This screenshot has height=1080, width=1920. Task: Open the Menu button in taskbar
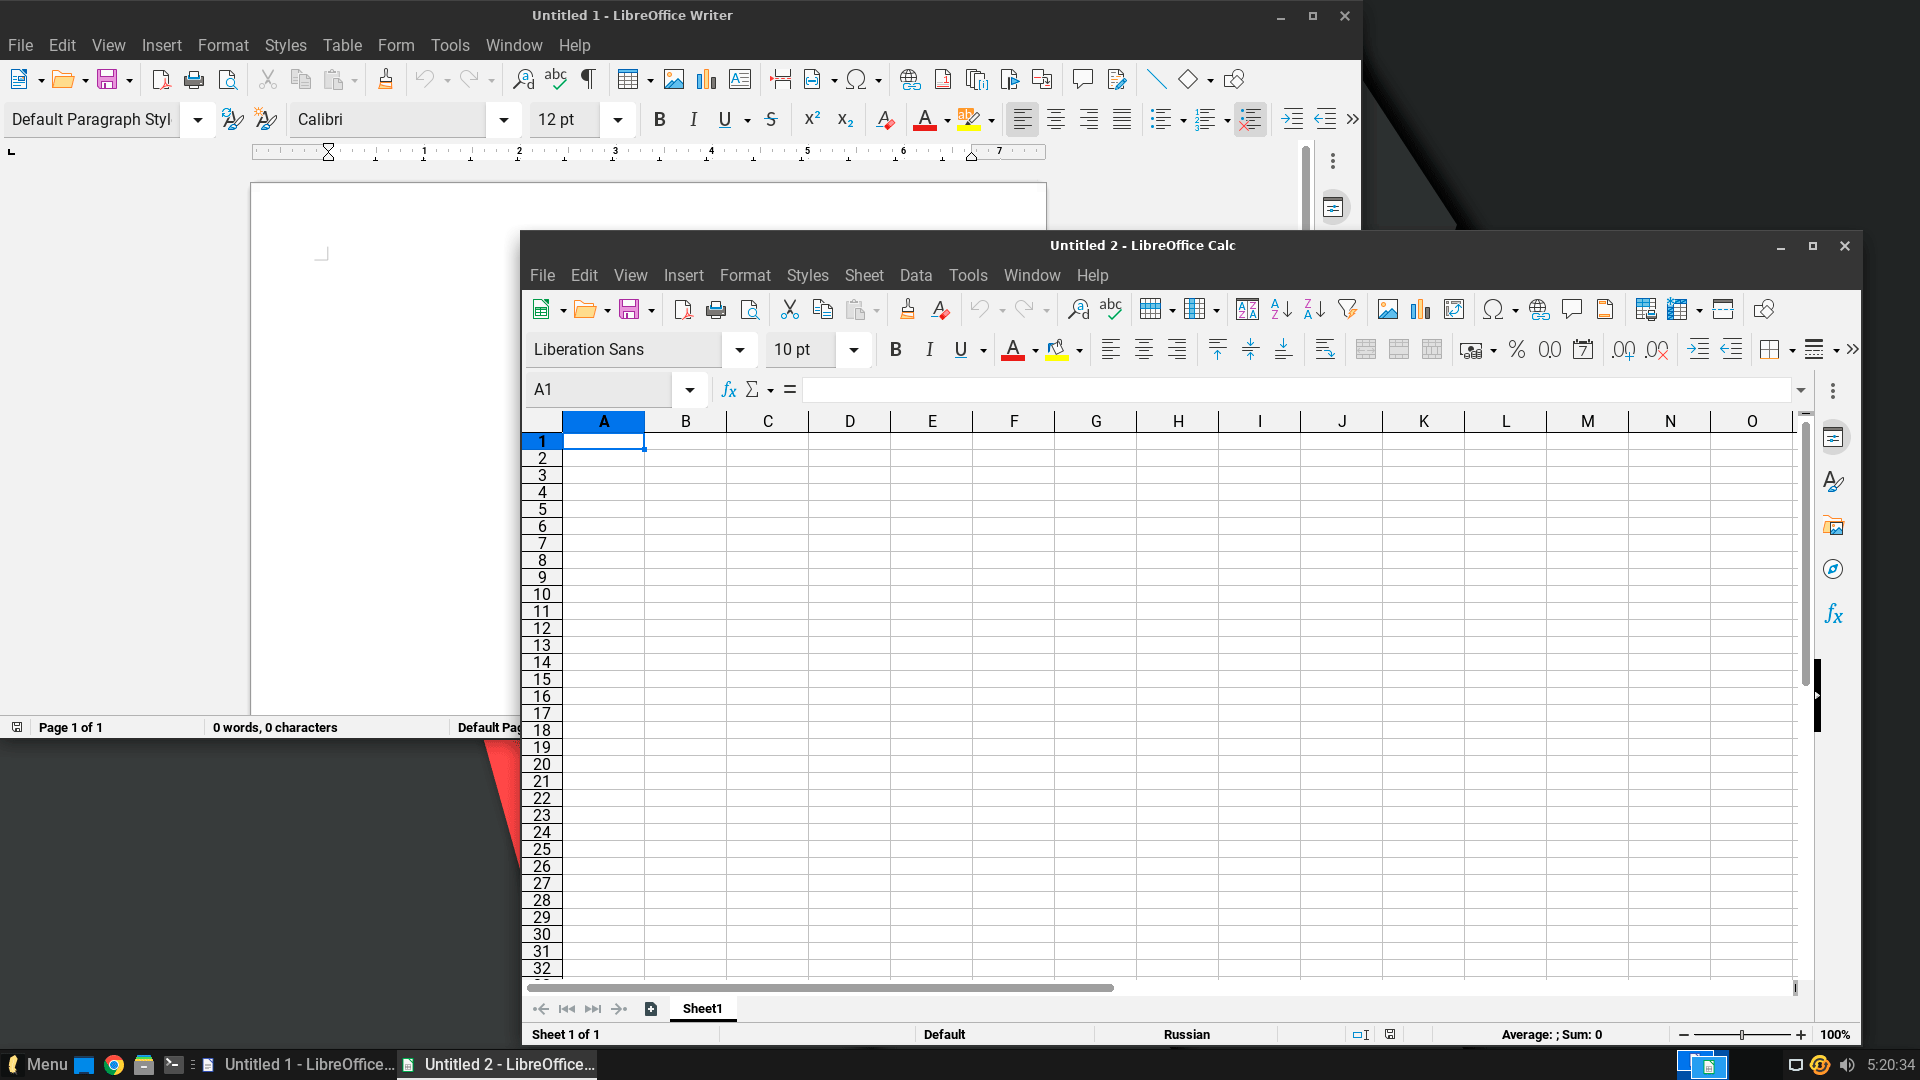36,1064
